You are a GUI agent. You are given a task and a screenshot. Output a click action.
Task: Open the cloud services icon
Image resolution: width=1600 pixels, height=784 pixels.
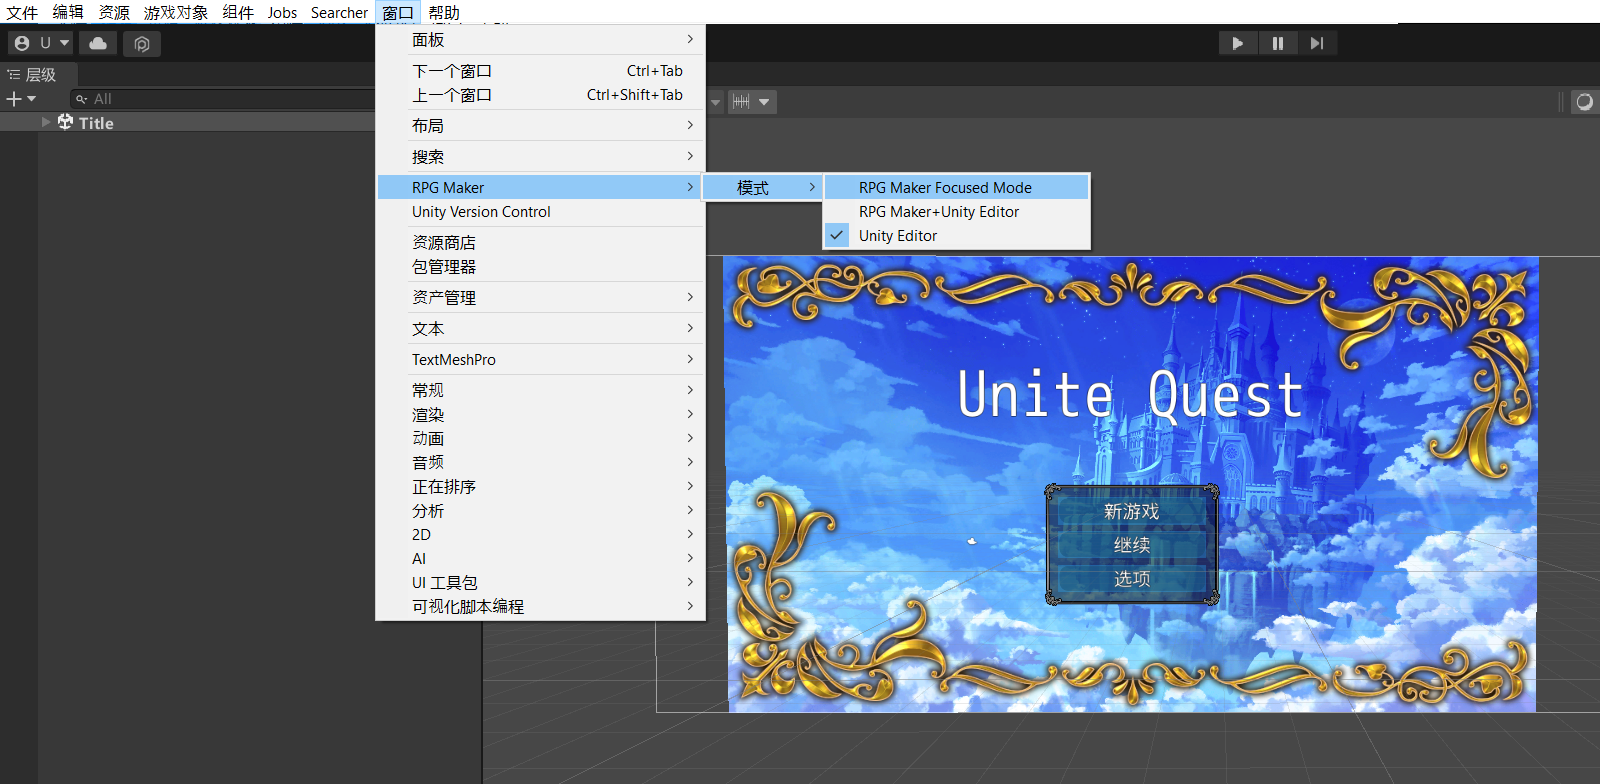point(98,43)
